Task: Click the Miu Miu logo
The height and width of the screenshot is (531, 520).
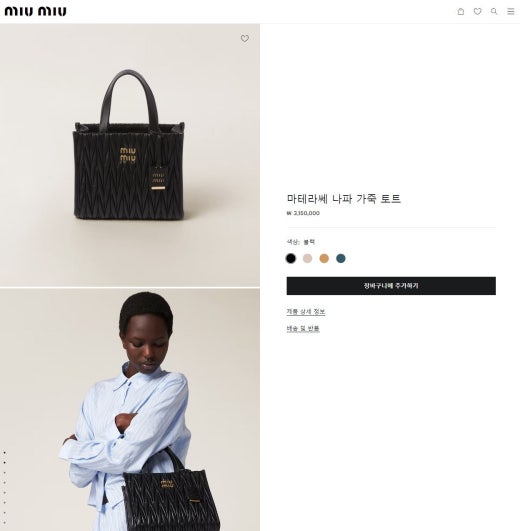Action: click(36, 11)
